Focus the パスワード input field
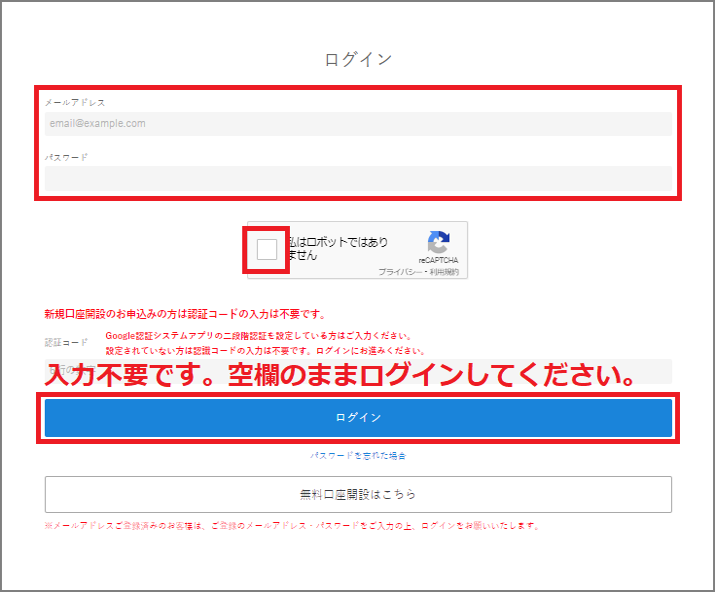 click(358, 178)
